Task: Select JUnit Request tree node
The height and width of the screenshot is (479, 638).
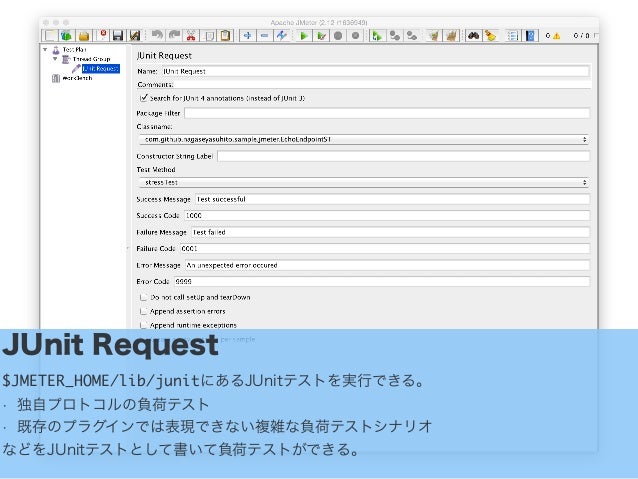Action: click(101, 69)
